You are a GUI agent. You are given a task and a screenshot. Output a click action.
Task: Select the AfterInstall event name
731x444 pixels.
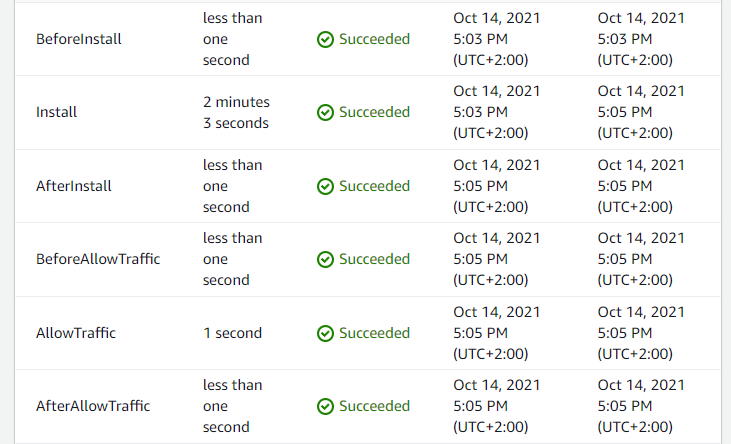point(74,186)
